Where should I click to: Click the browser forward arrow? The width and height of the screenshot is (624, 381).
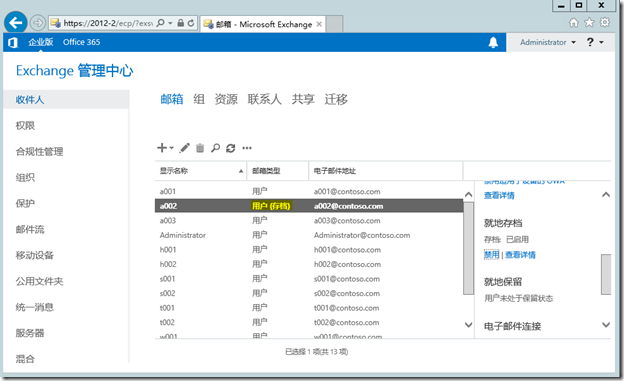point(38,23)
